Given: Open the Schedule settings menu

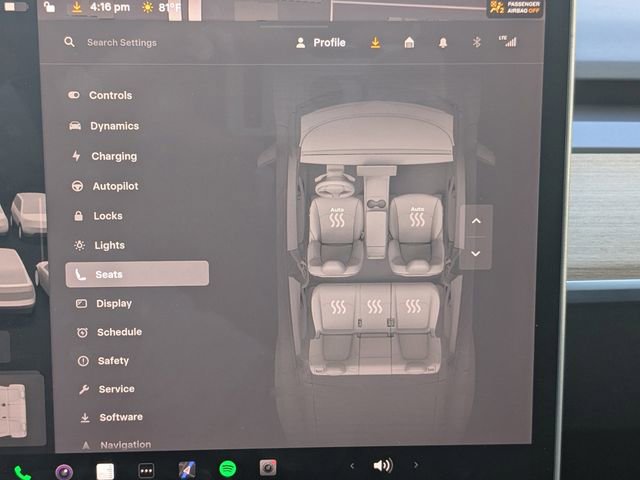Looking at the screenshot, I should tap(109, 332).
